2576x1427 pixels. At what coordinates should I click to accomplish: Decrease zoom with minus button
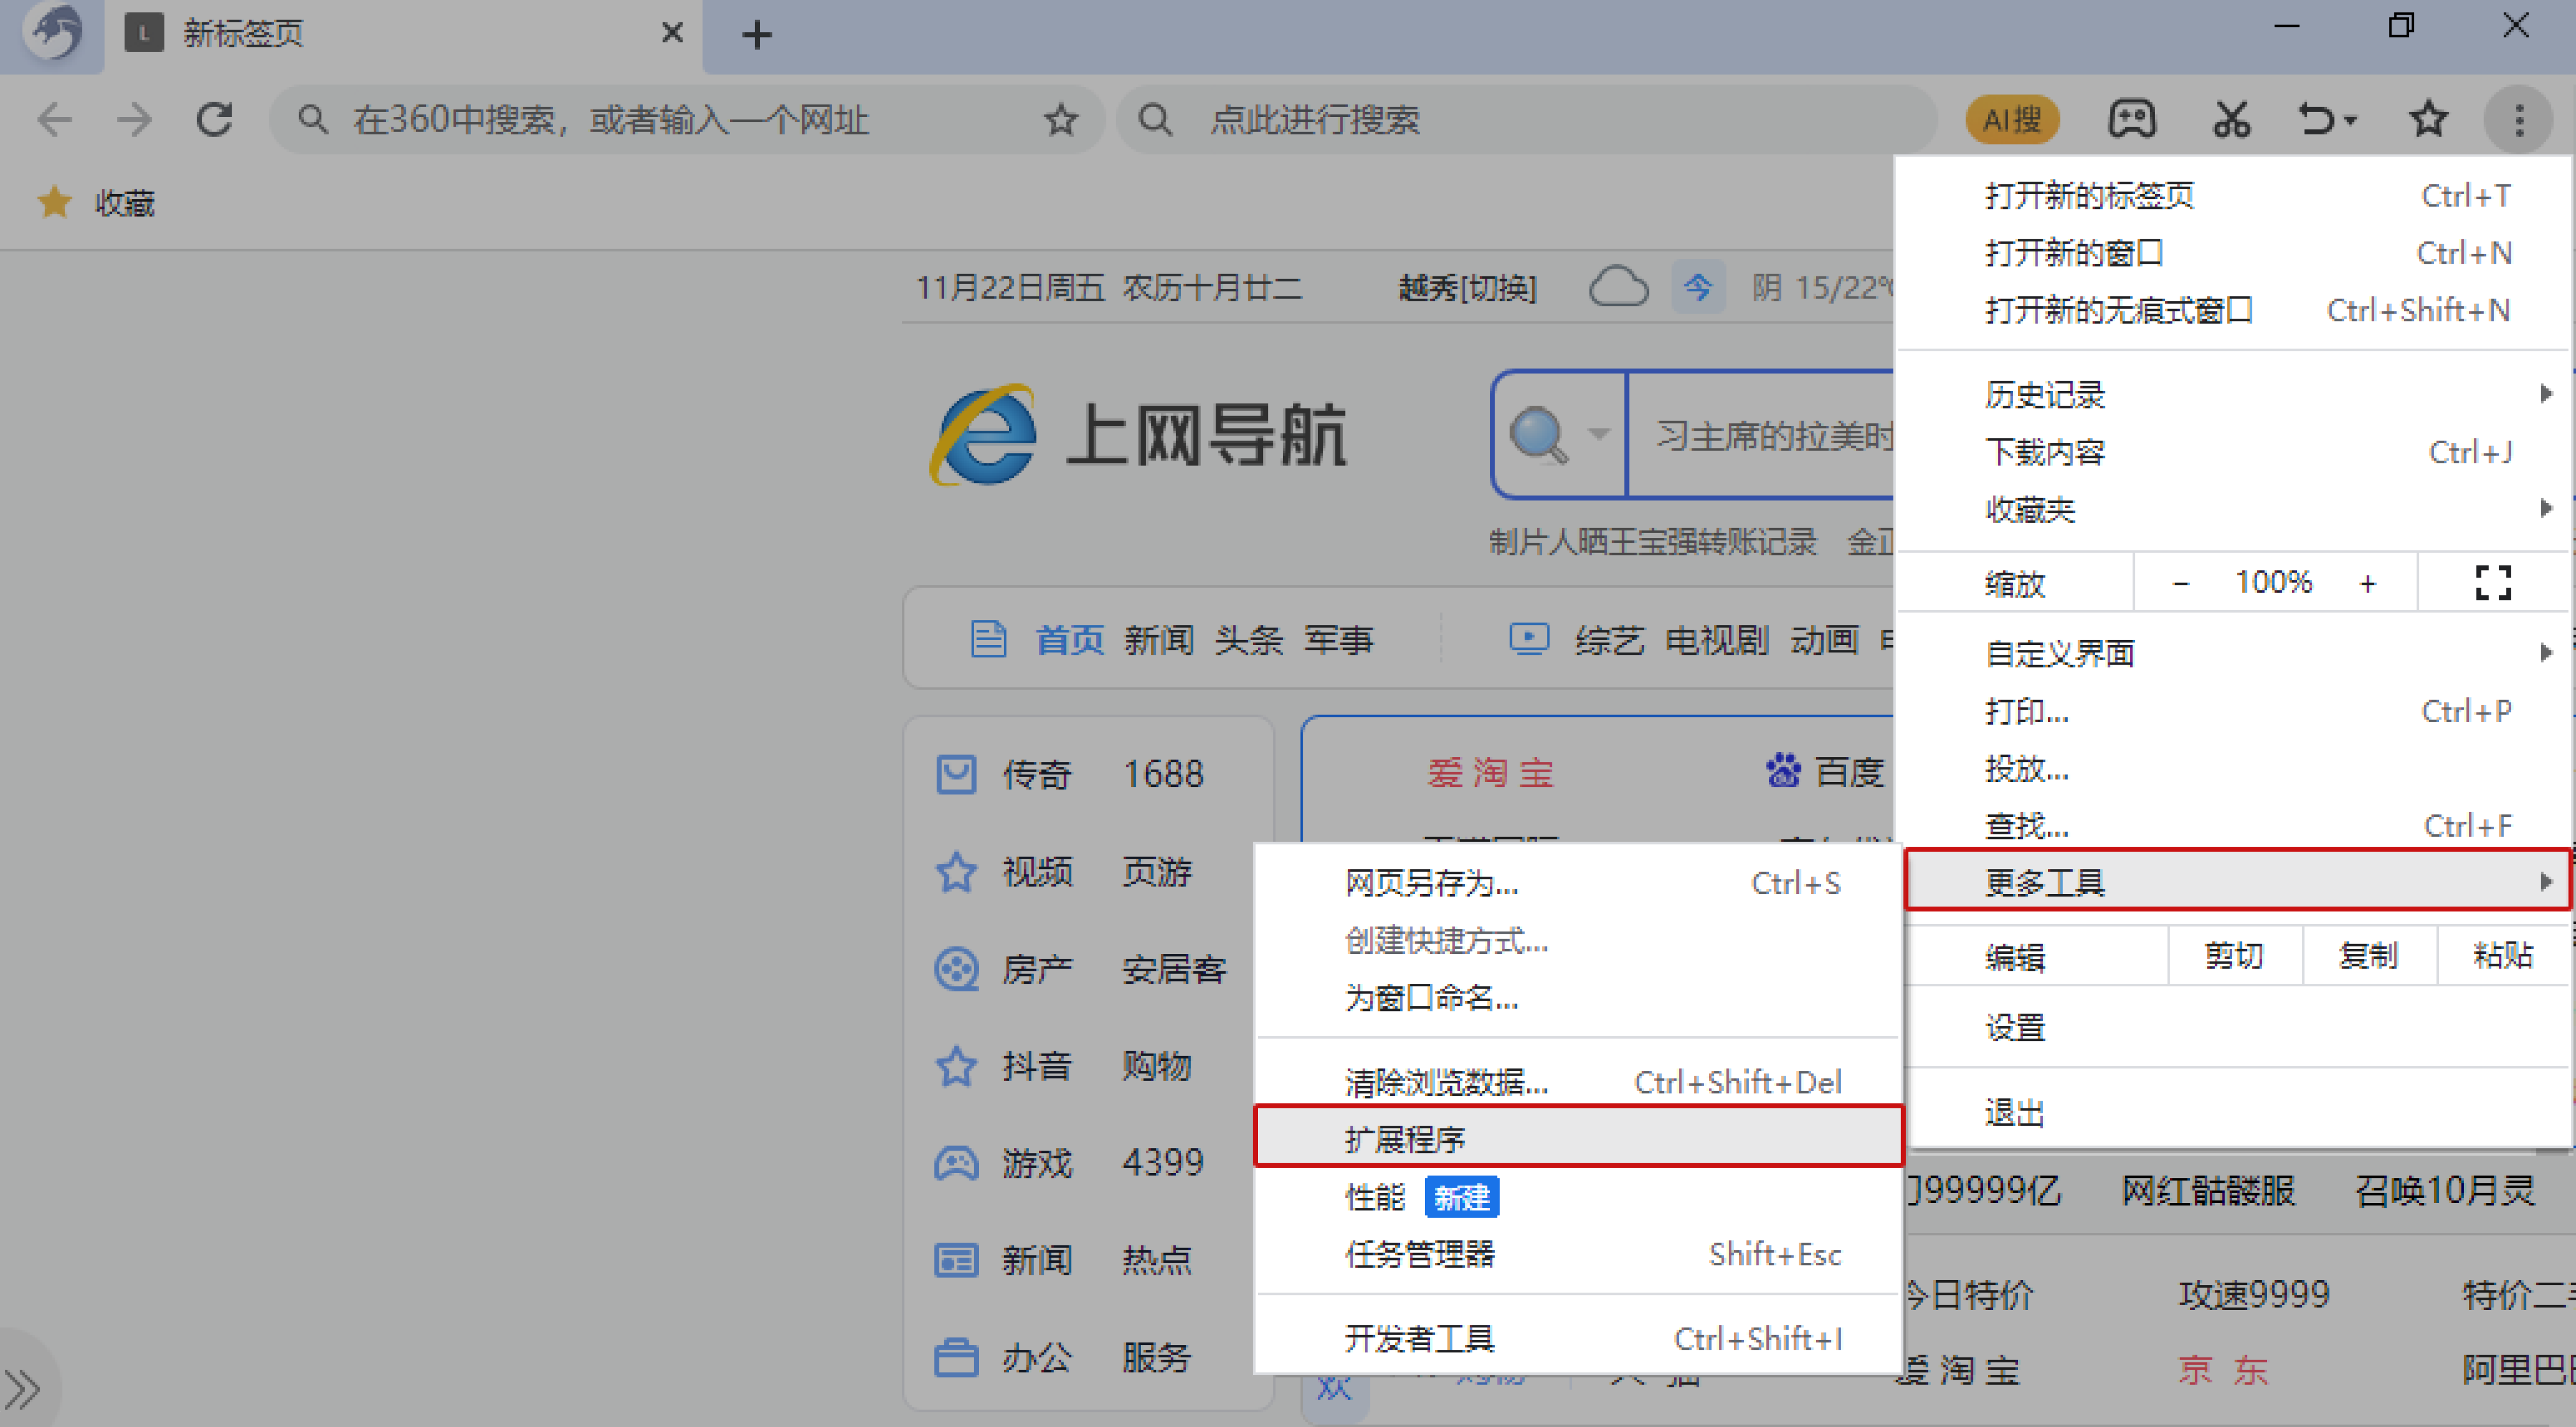pos(2180,582)
